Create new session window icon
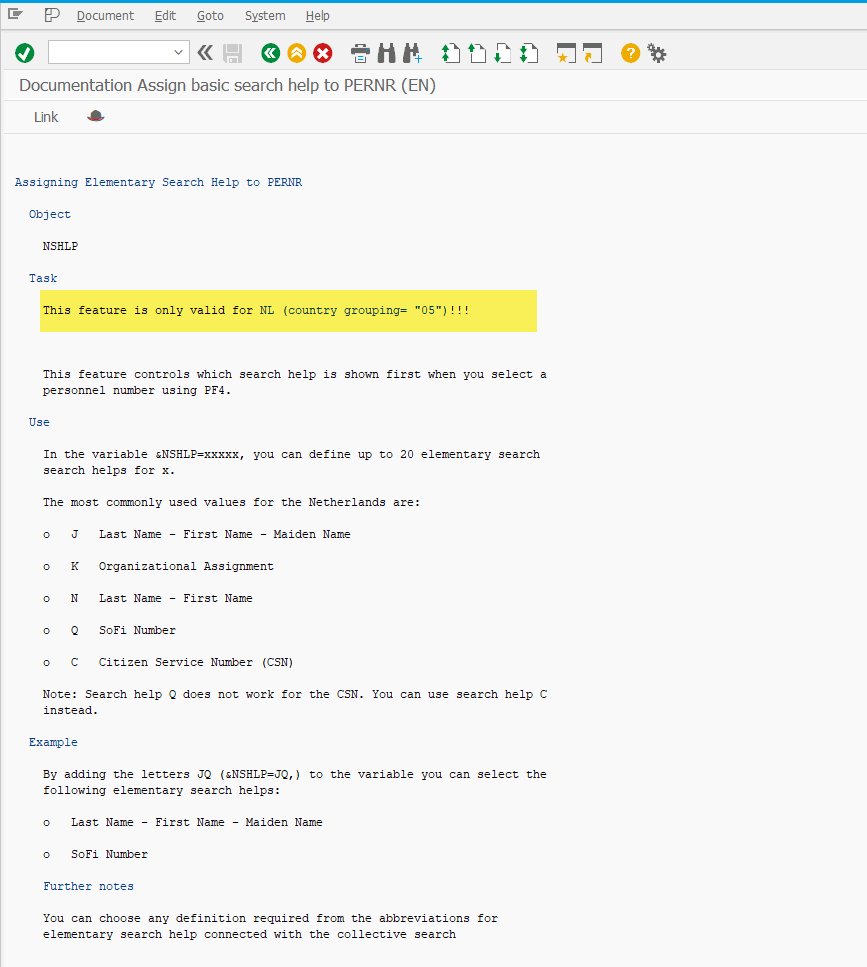The image size is (867, 967). [566, 53]
